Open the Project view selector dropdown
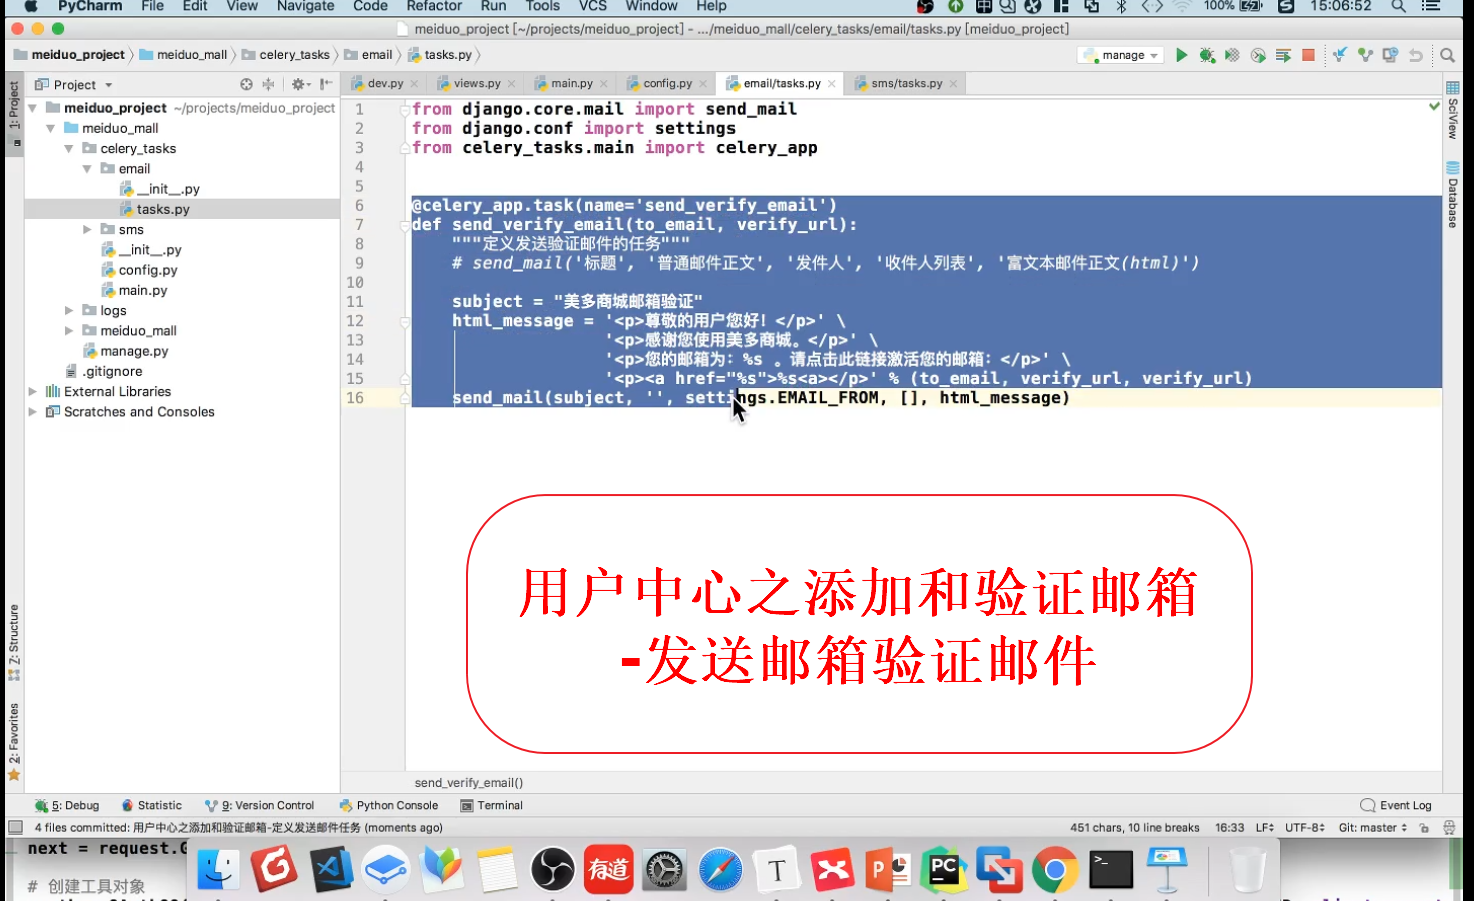The height and width of the screenshot is (901, 1474). (74, 84)
